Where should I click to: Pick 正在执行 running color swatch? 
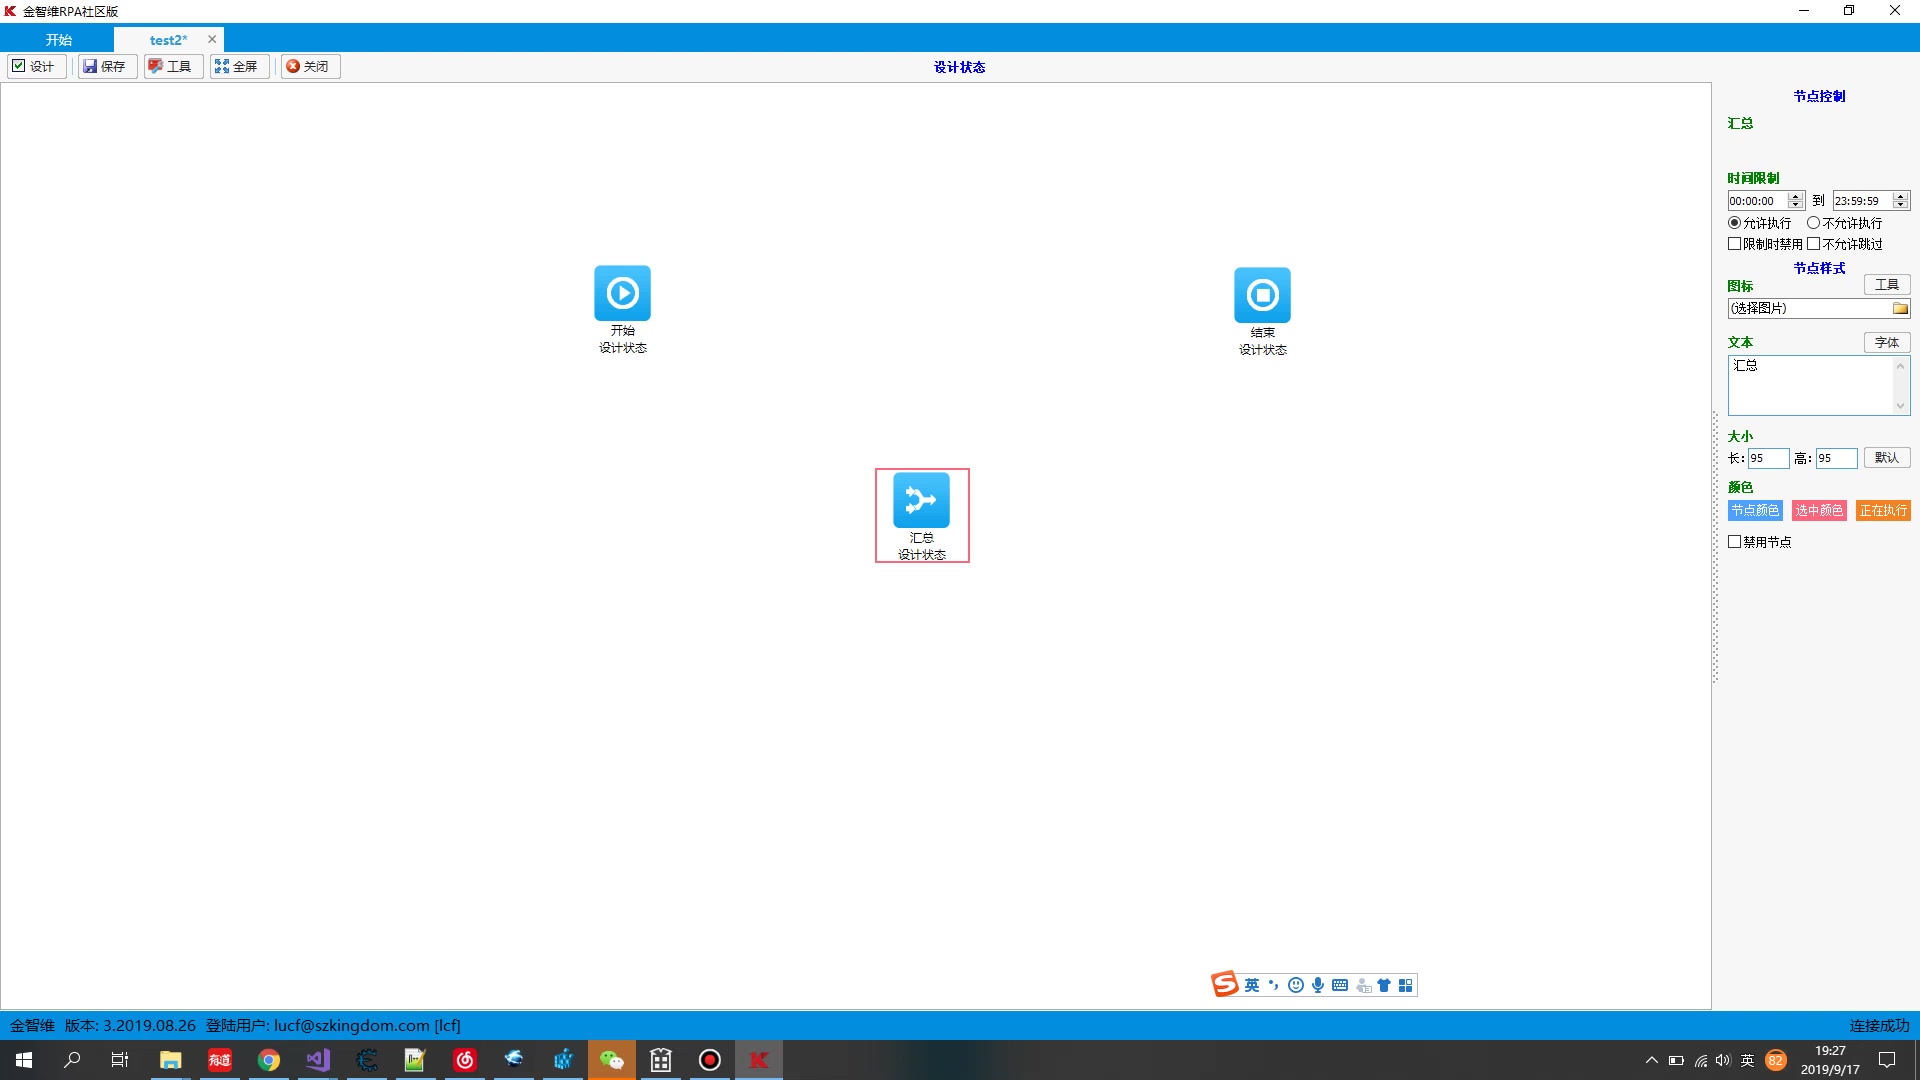[1883, 510]
